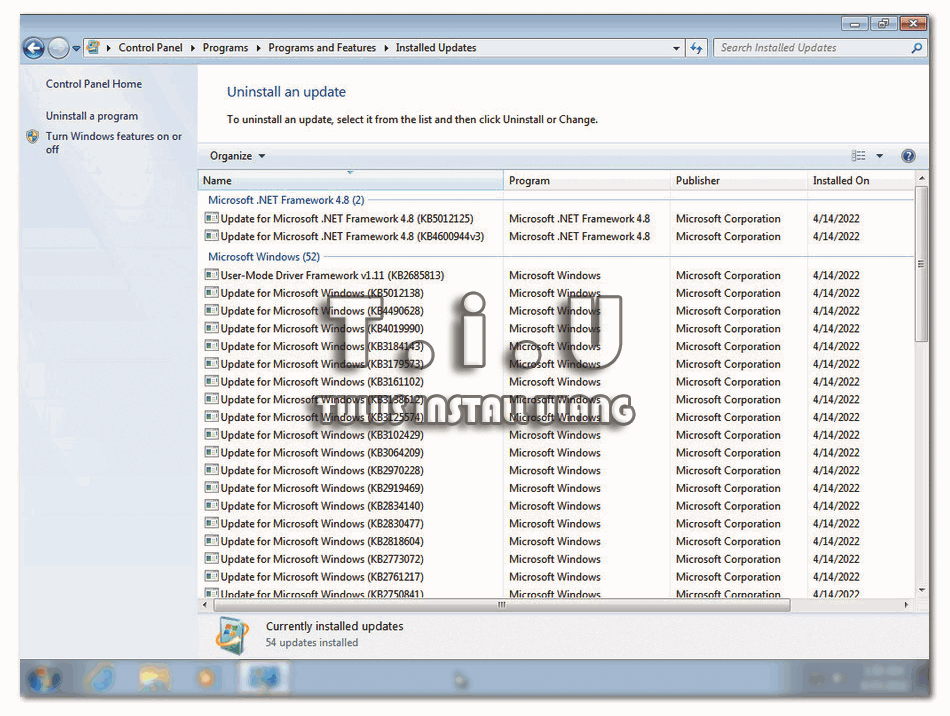Sort by the Name column header
This screenshot has height=716, width=950.
pyautogui.click(x=351, y=181)
